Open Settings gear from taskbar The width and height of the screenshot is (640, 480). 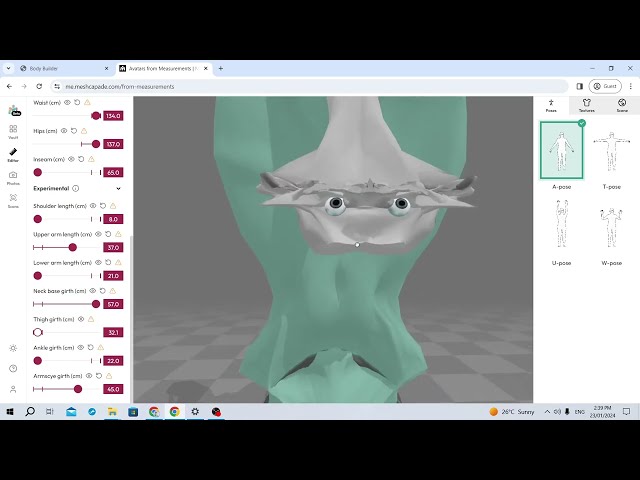tap(195, 412)
